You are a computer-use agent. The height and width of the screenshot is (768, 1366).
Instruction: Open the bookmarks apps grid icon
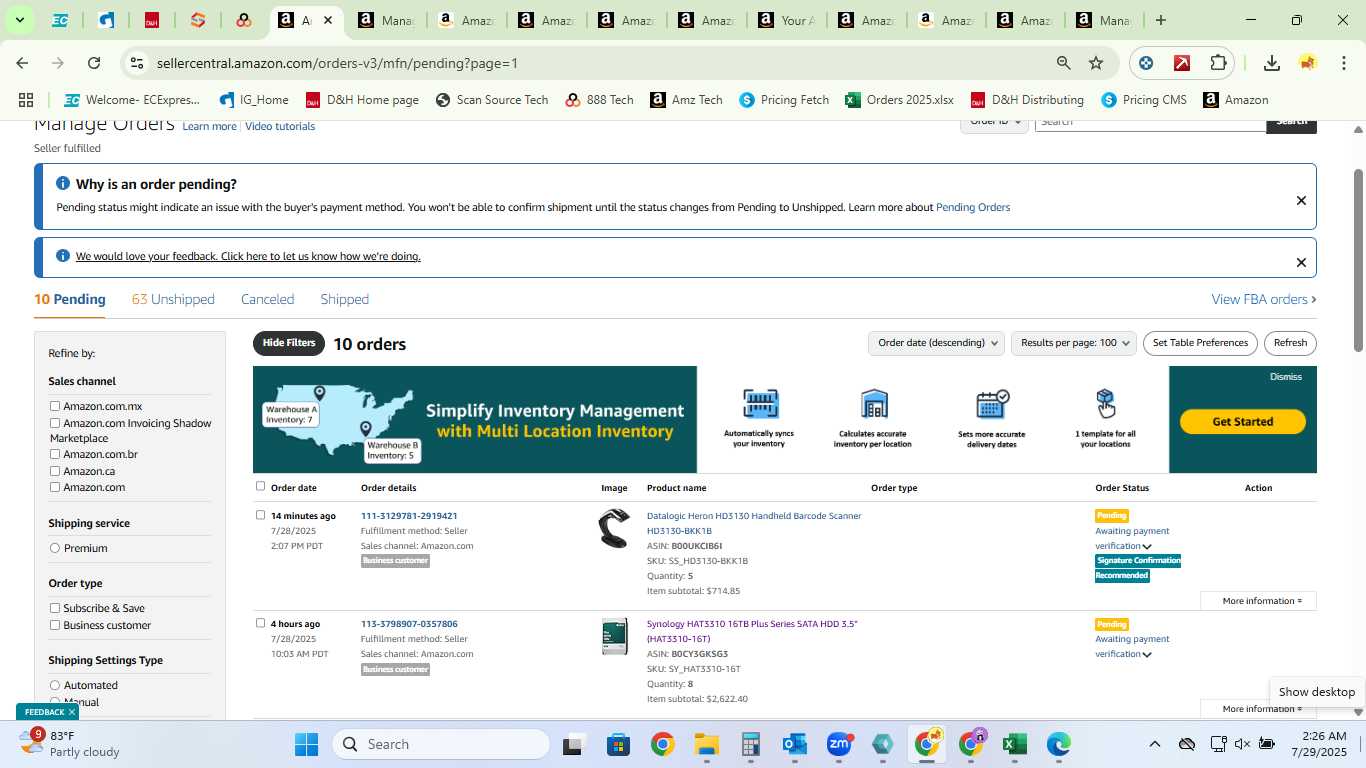click(26, 100)
